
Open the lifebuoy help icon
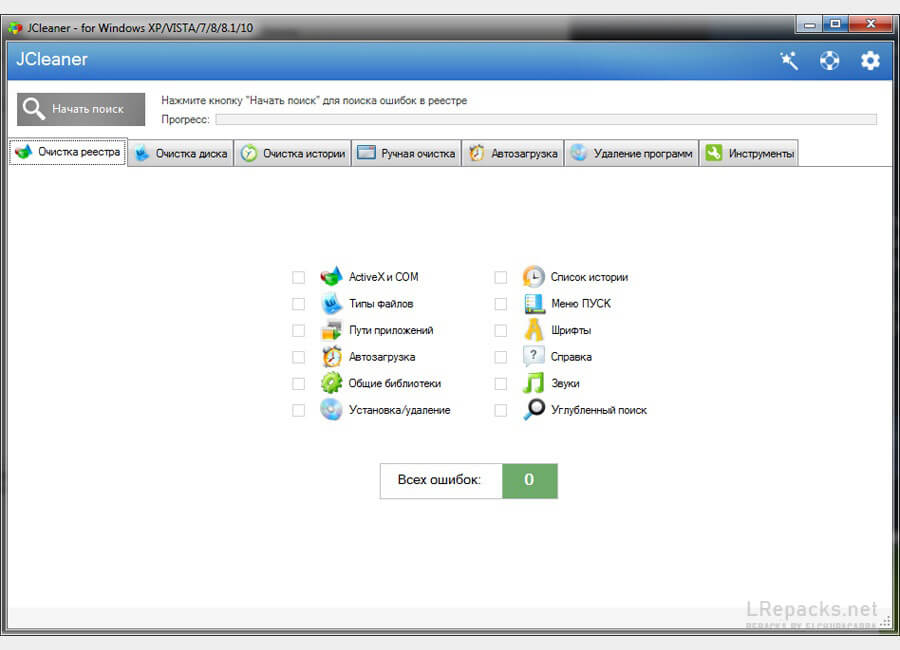click(830, 61)
